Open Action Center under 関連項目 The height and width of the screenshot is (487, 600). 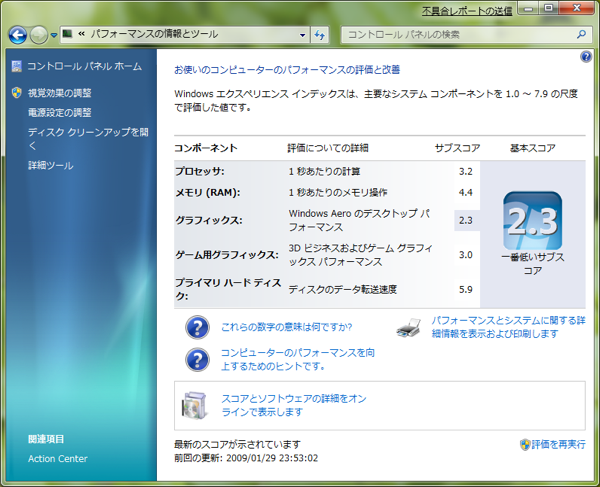click(x=58, y=458)
